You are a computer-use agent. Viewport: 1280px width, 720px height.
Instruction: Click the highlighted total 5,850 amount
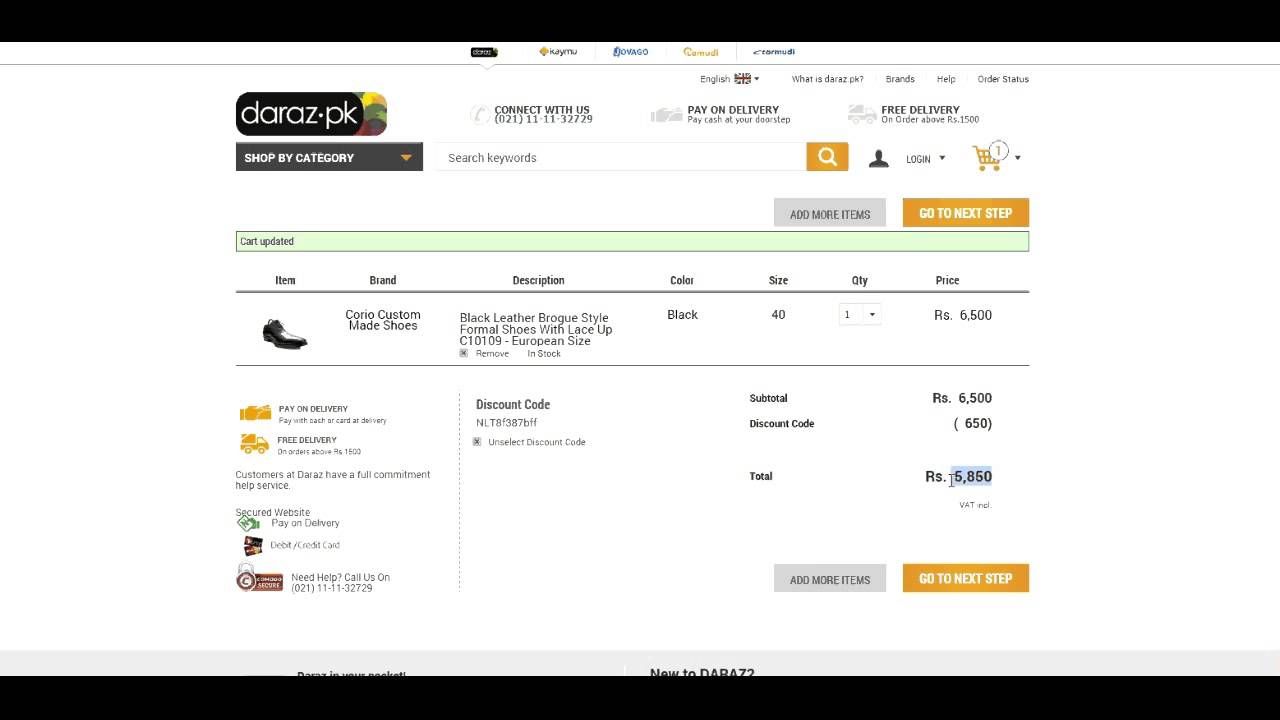972,476
